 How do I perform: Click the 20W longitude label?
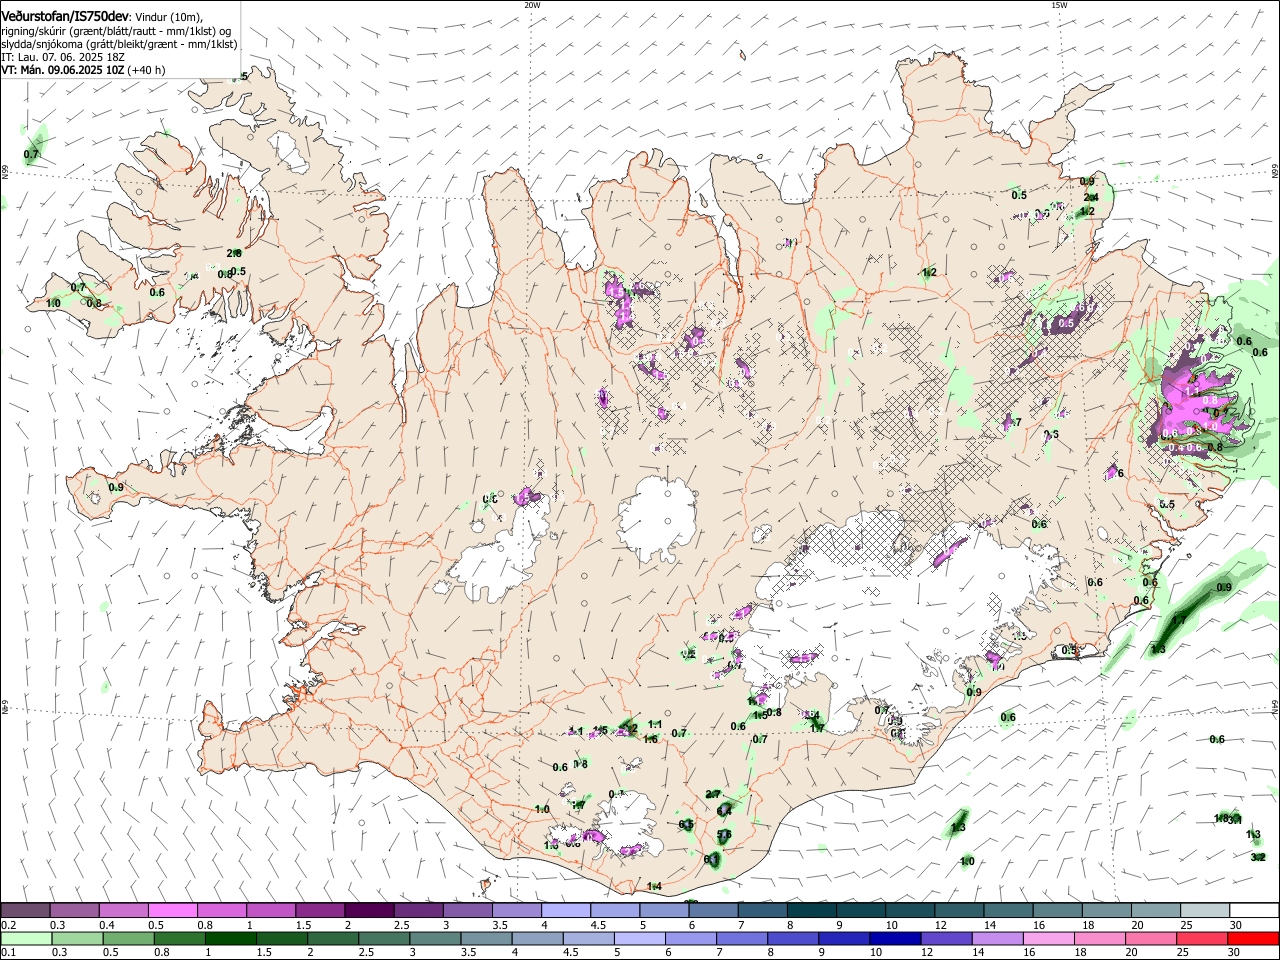[x=533, y=5]
